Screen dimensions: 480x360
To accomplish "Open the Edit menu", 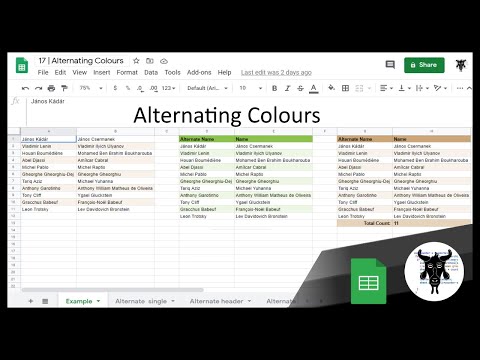I will pos(60,72).
